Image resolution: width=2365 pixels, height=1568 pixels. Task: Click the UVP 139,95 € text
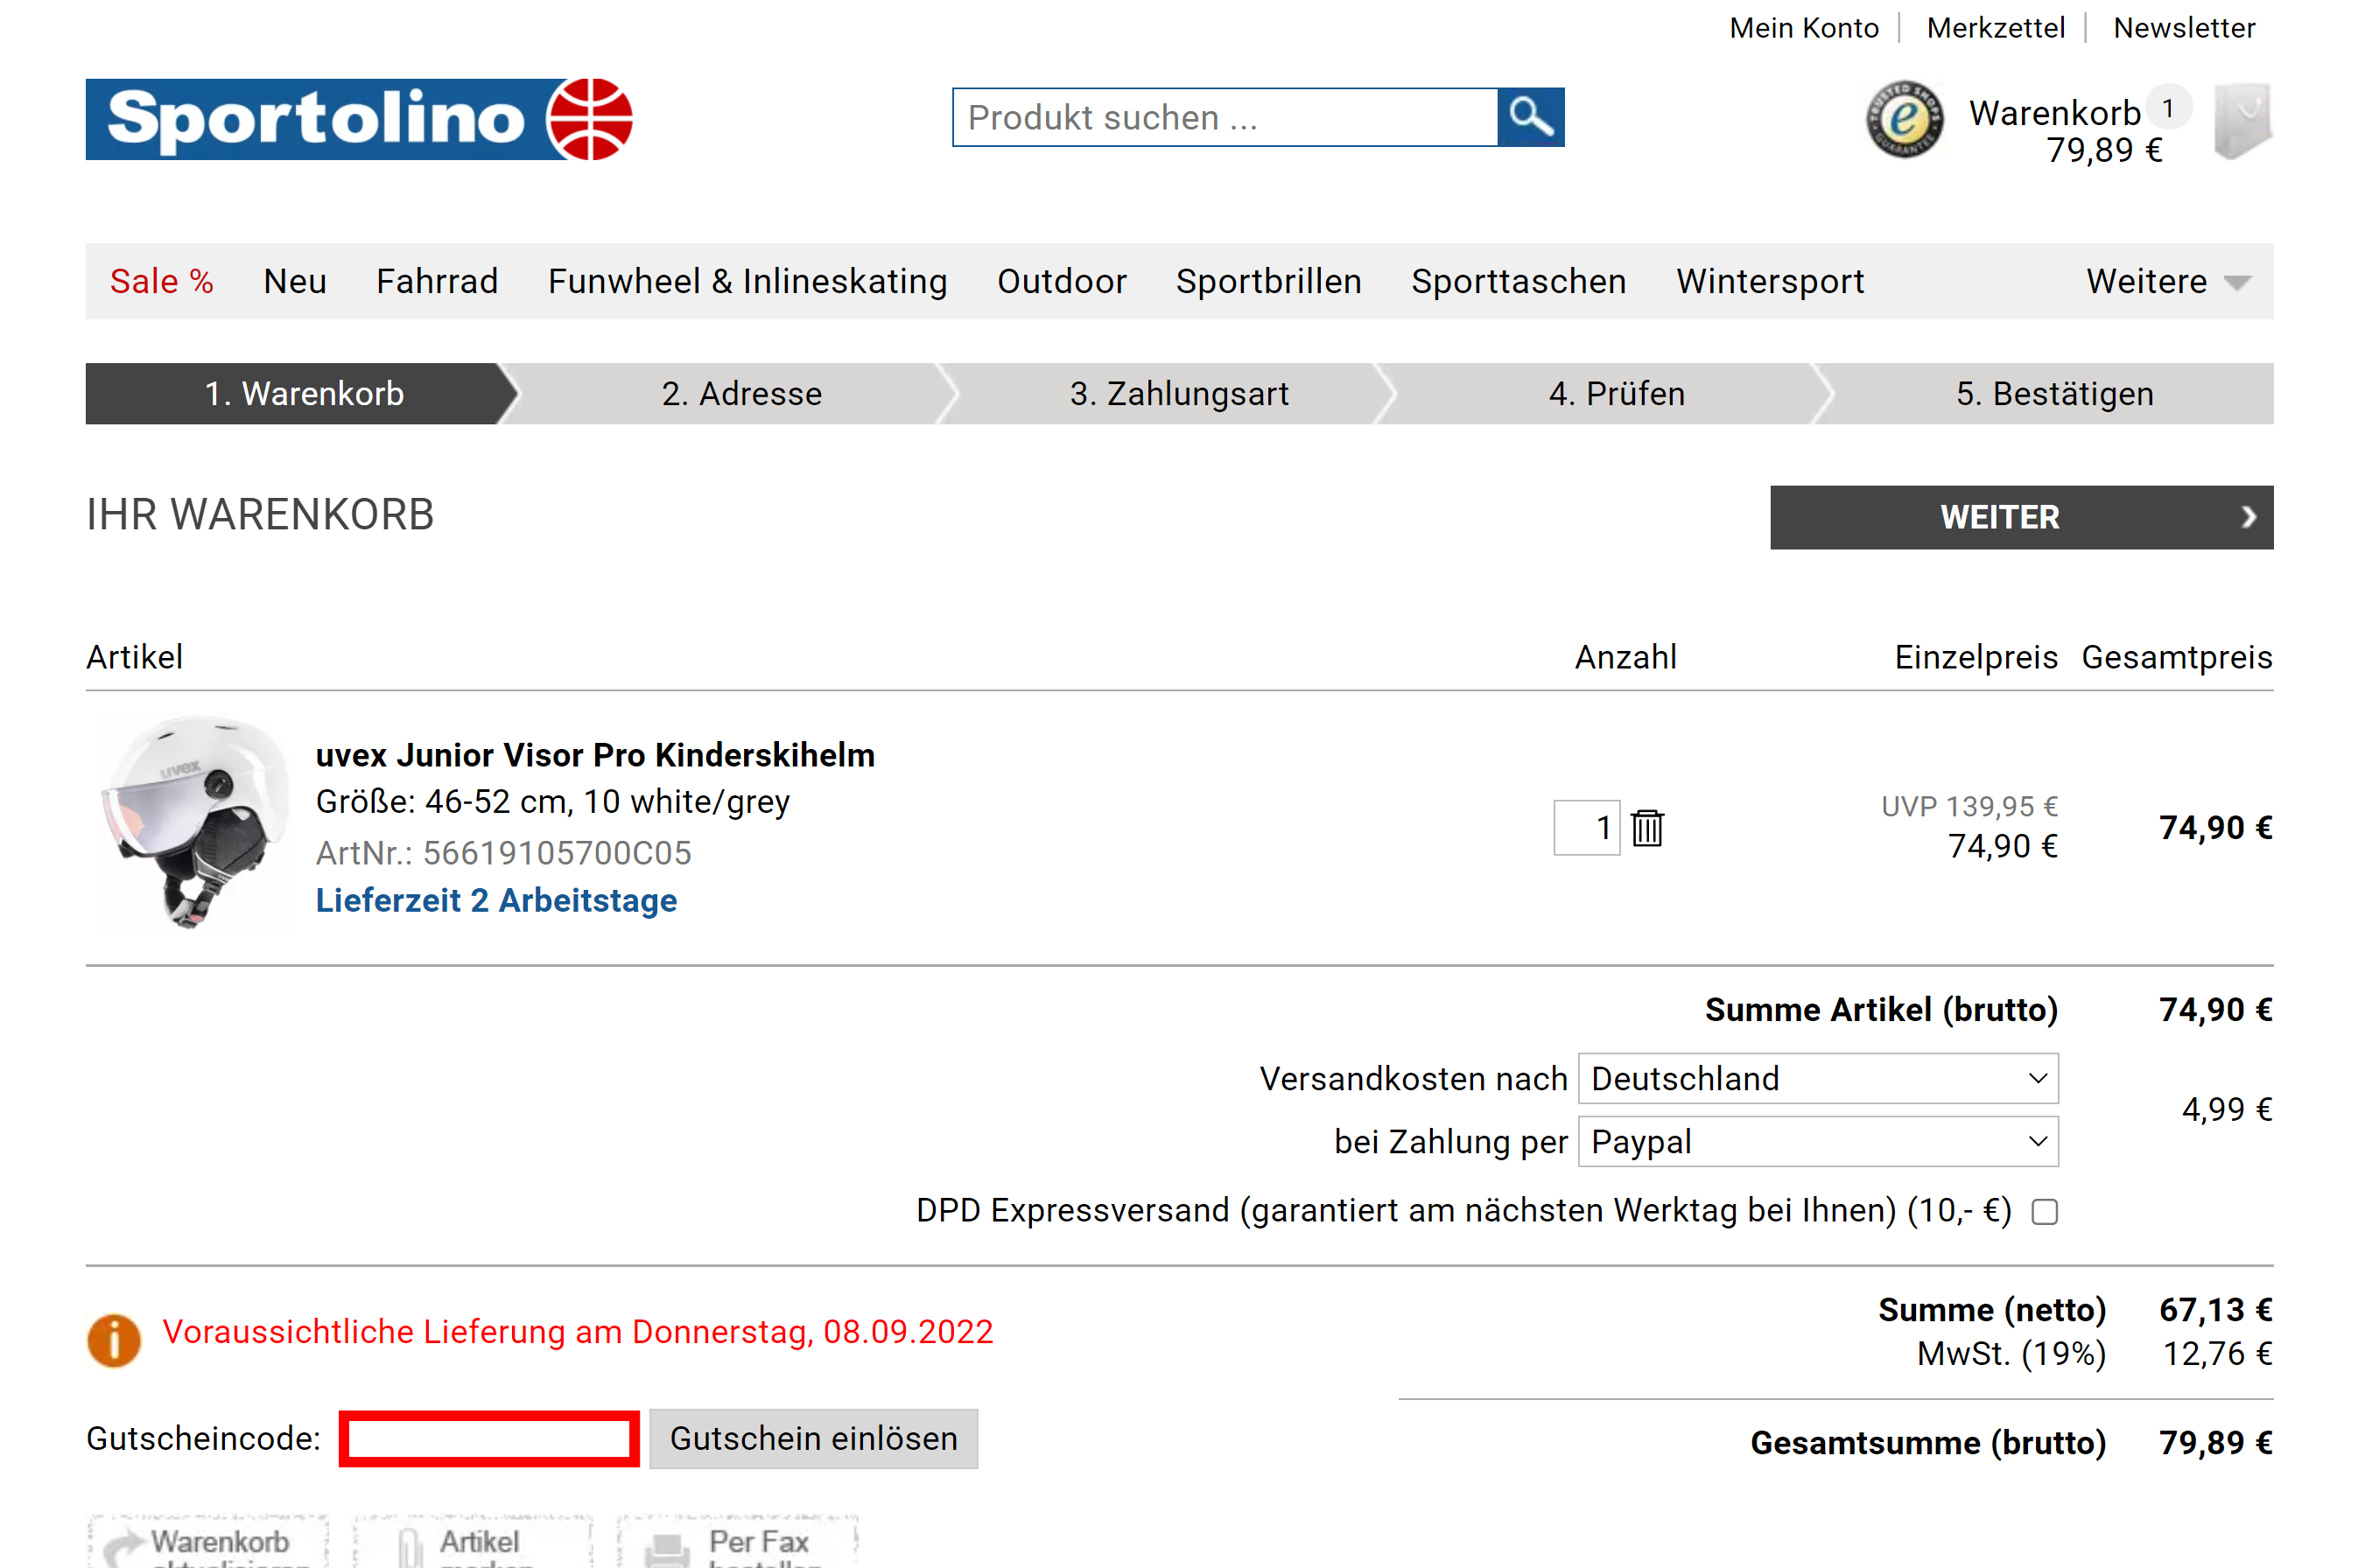tap(1969, 806)
